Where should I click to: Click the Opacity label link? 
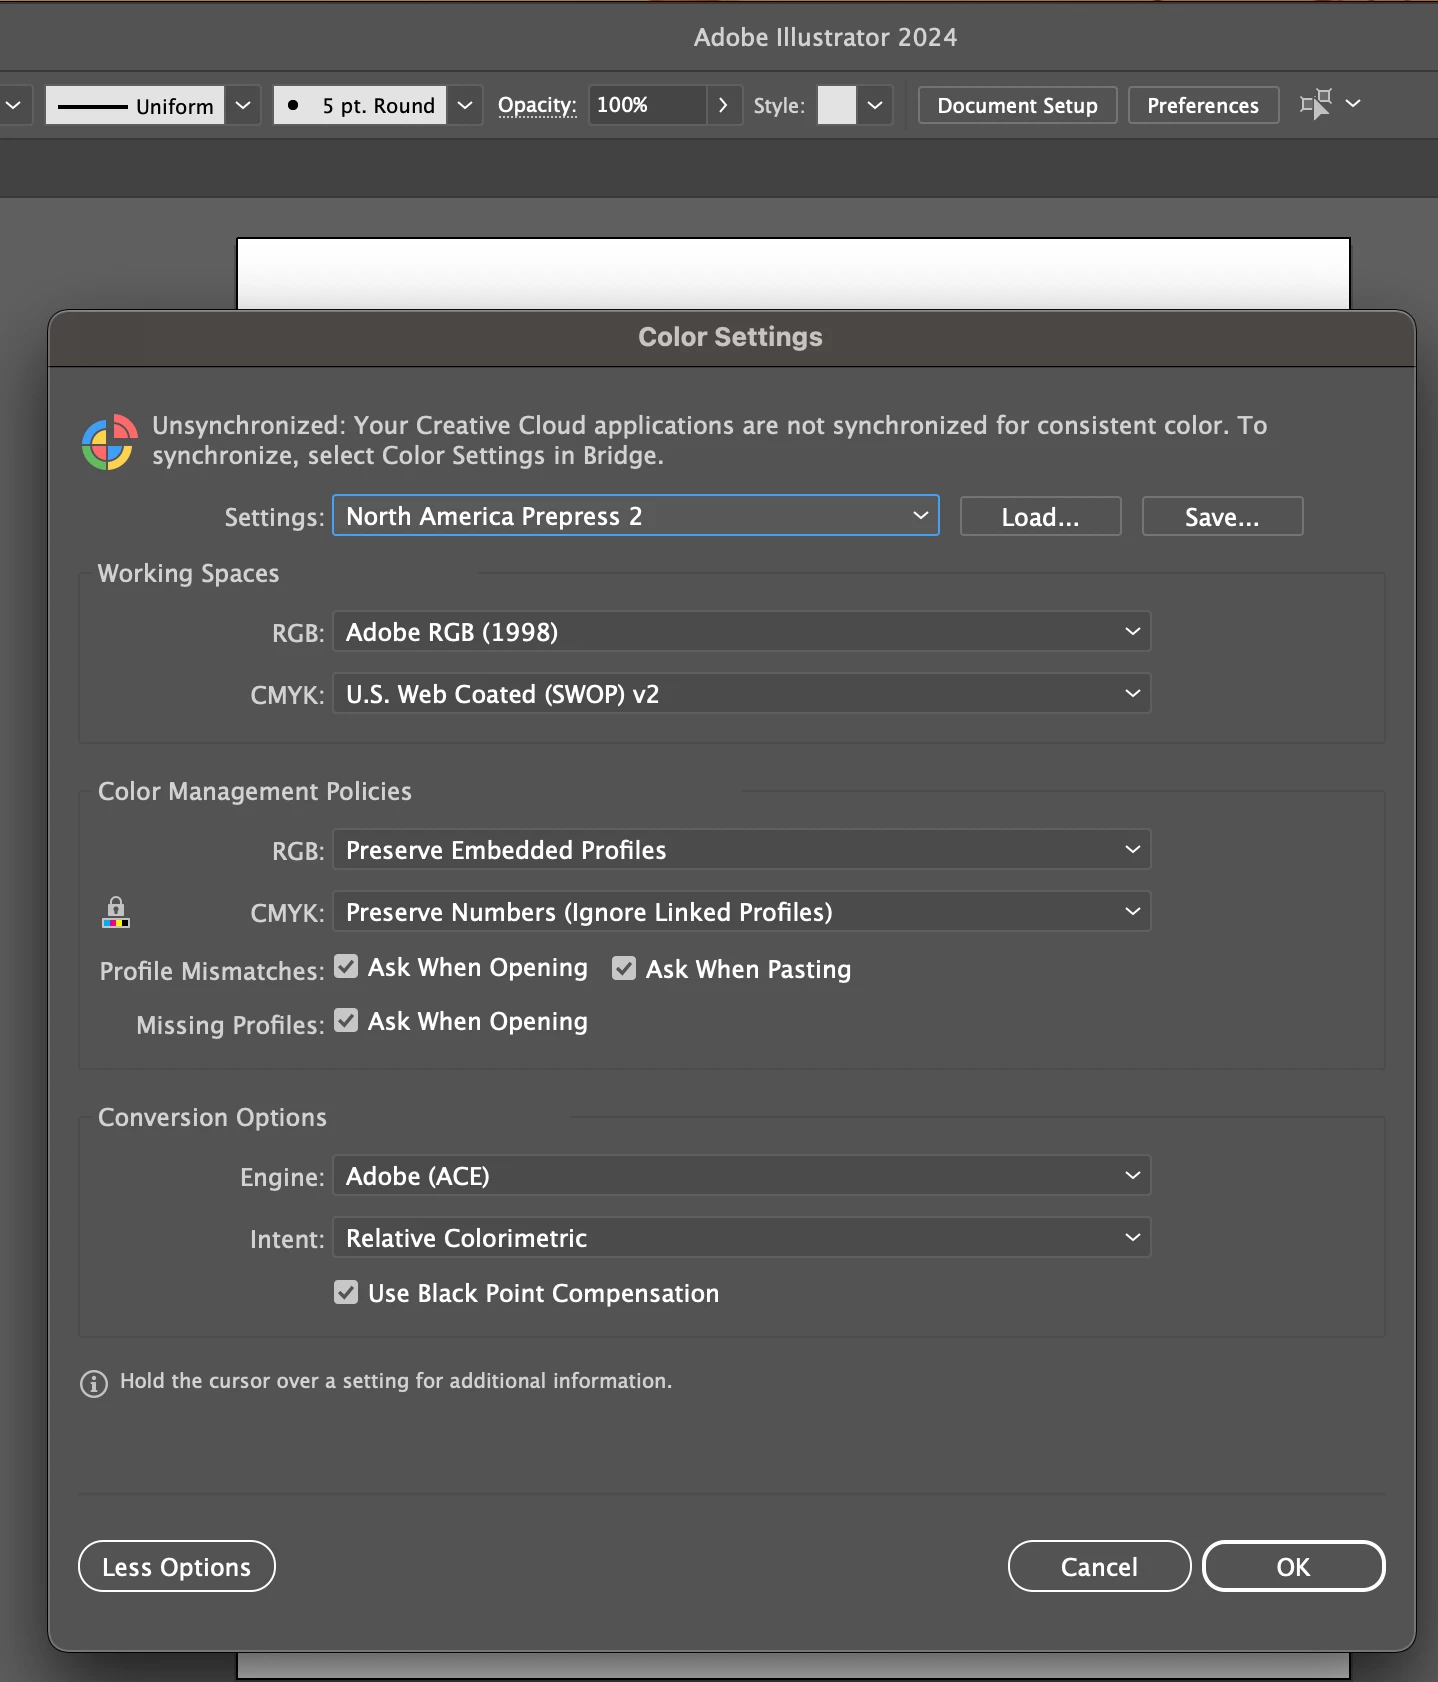[x=538, y=105]
